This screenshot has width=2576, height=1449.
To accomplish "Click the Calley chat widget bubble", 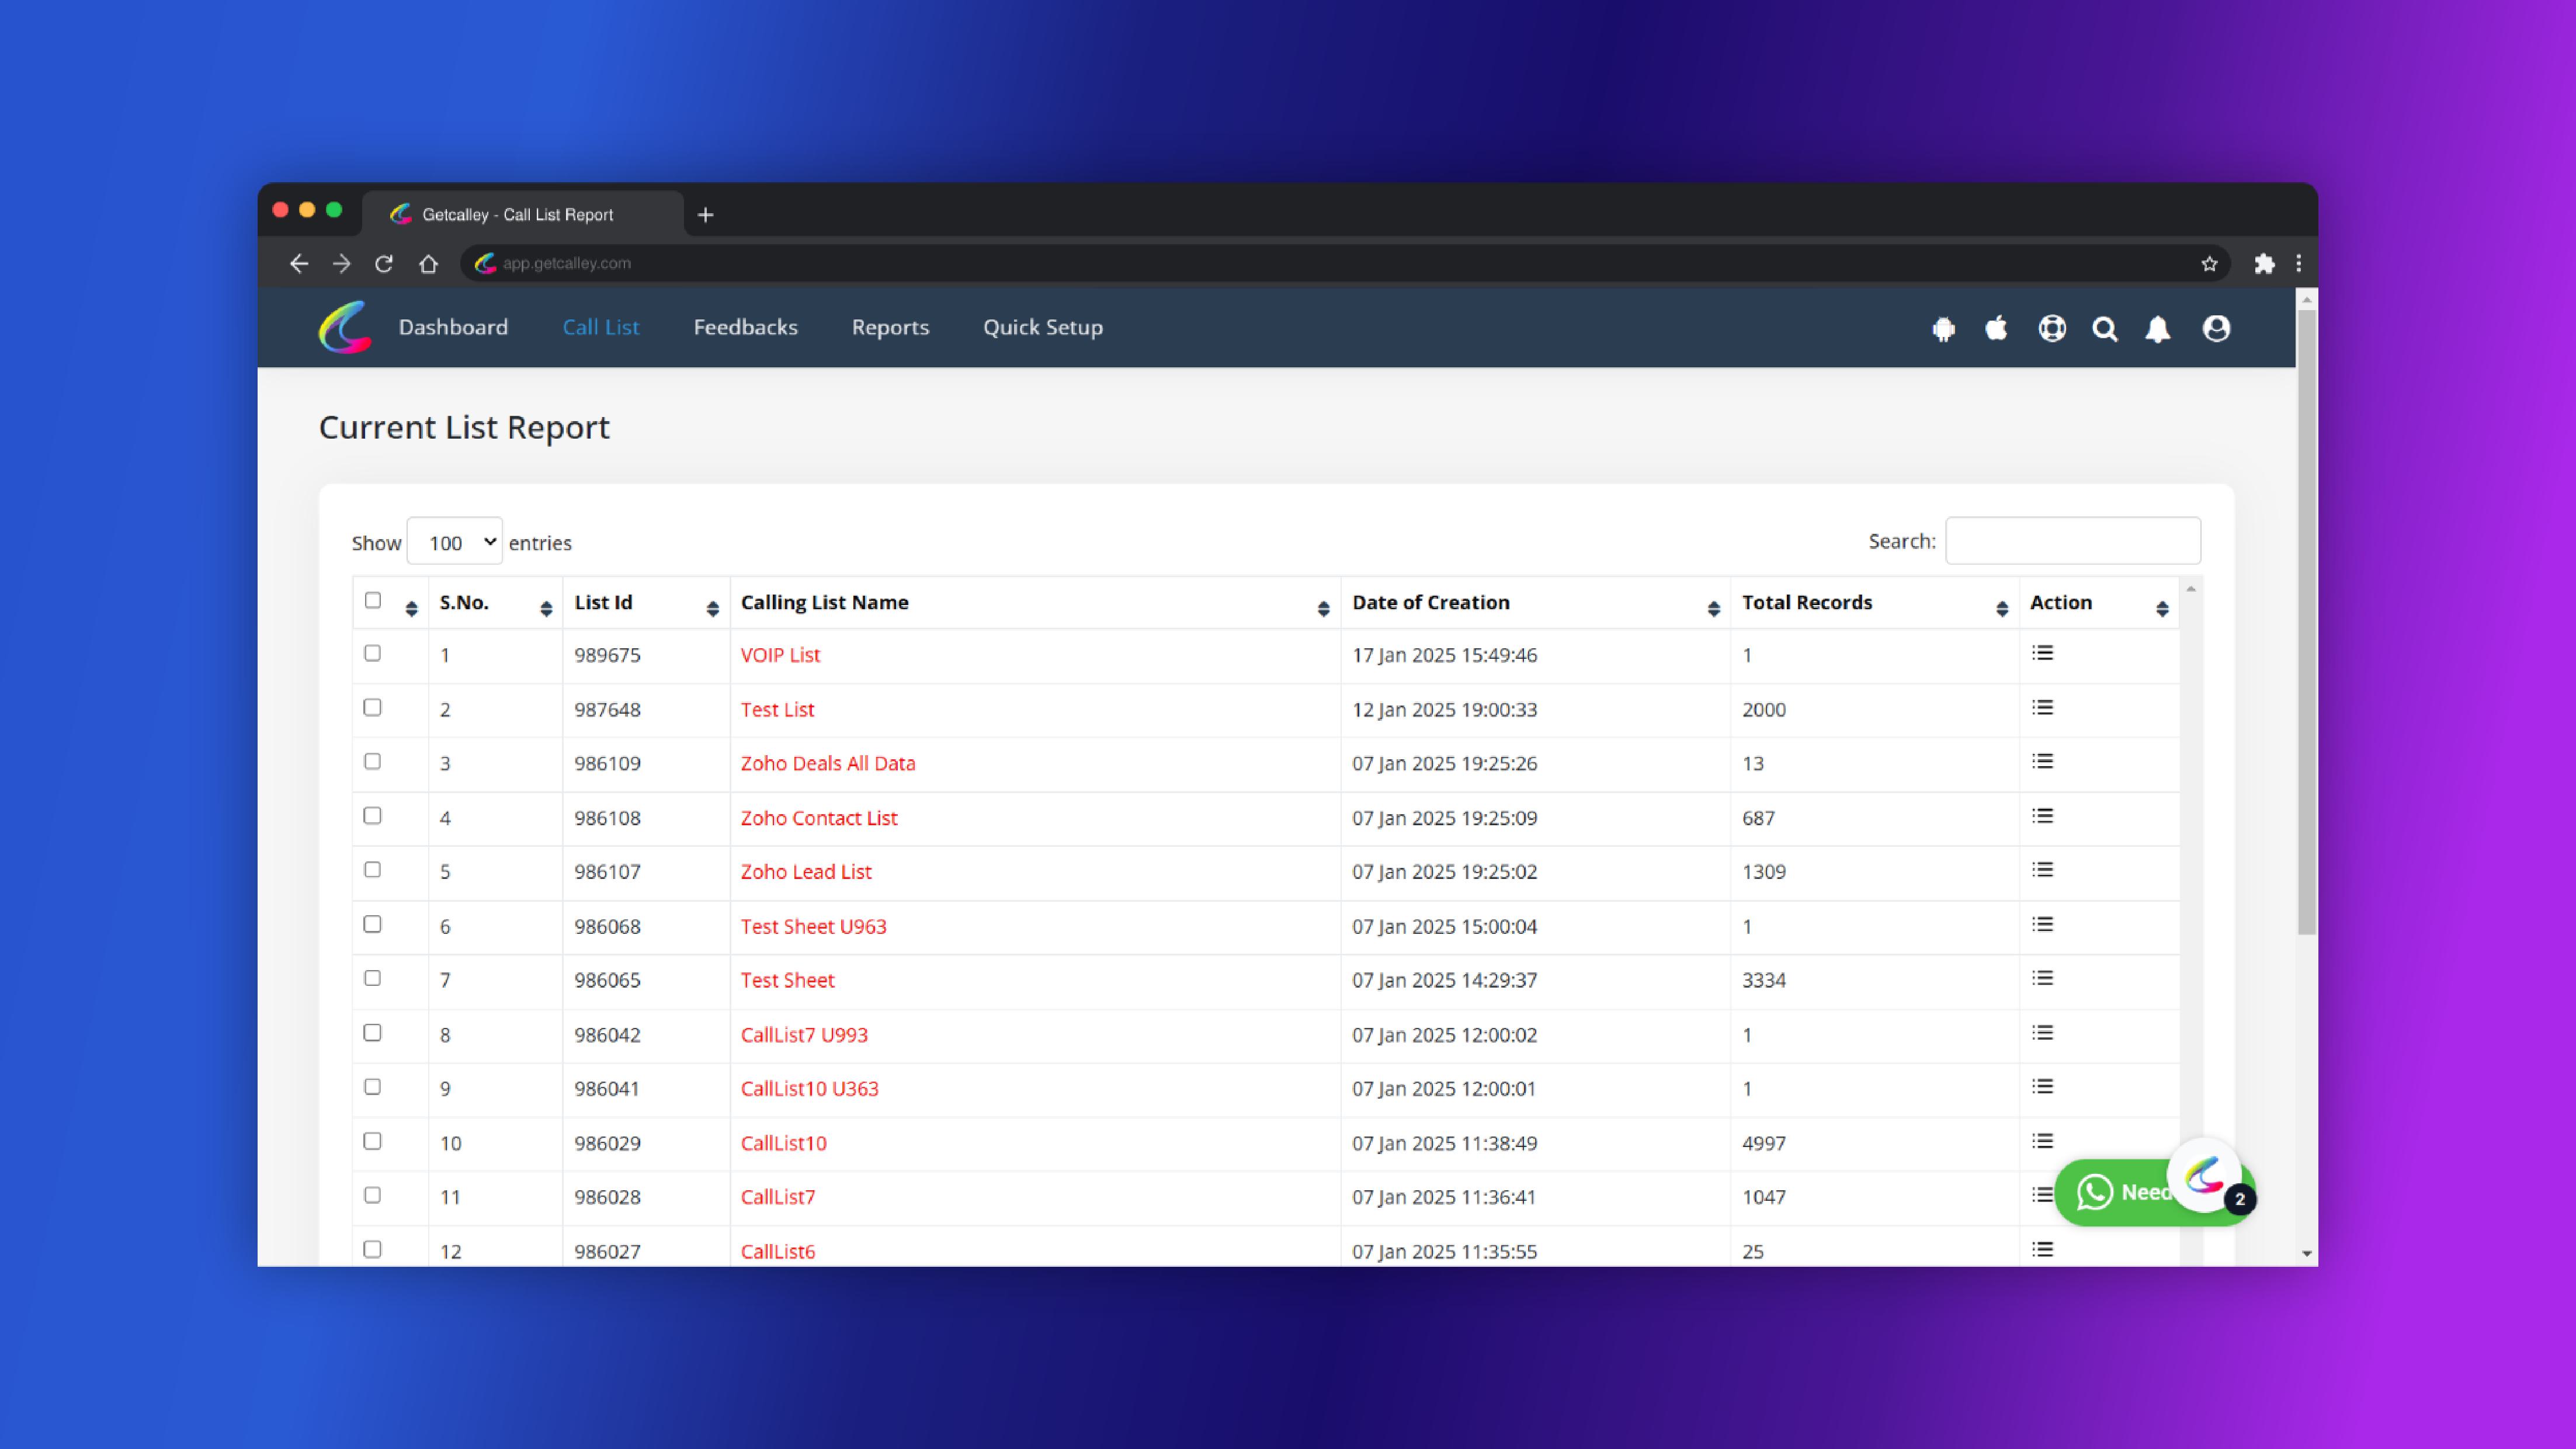I will 2204,1175.
